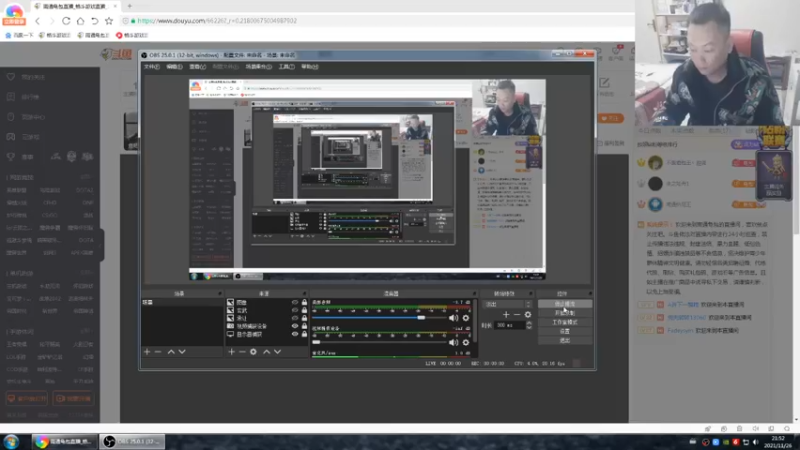The image size is (800, 450).
Task: Open source properties via Sources gear icon
Action: click(x=253, y=352)
